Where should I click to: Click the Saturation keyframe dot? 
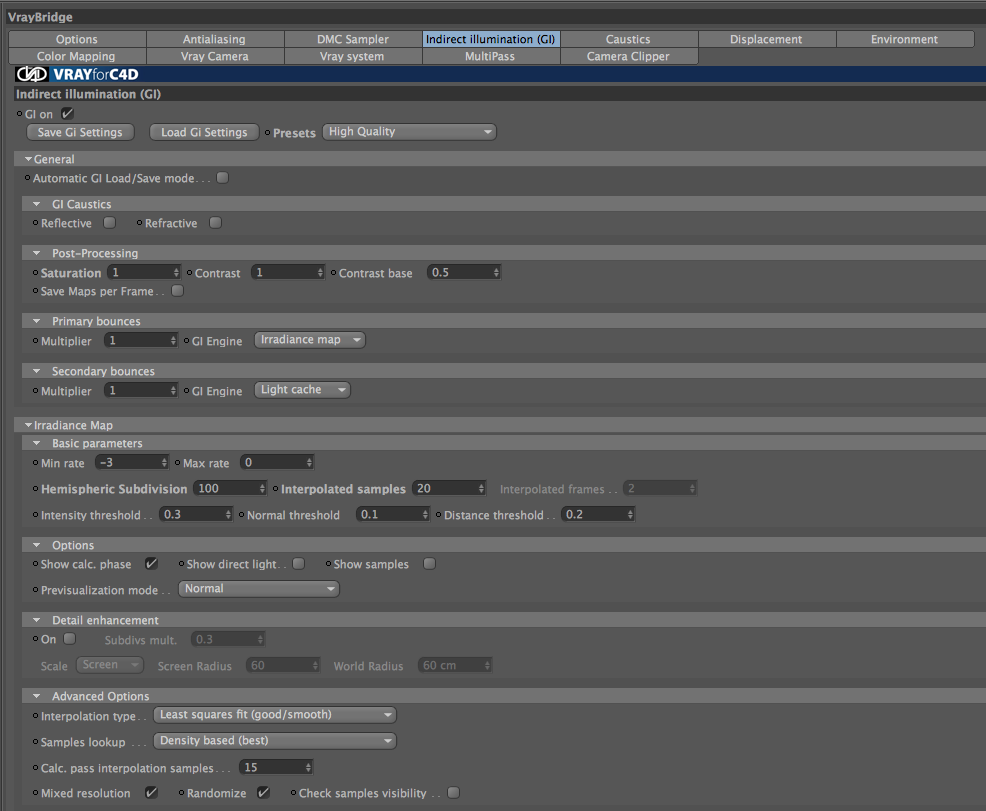coord(35,272)
